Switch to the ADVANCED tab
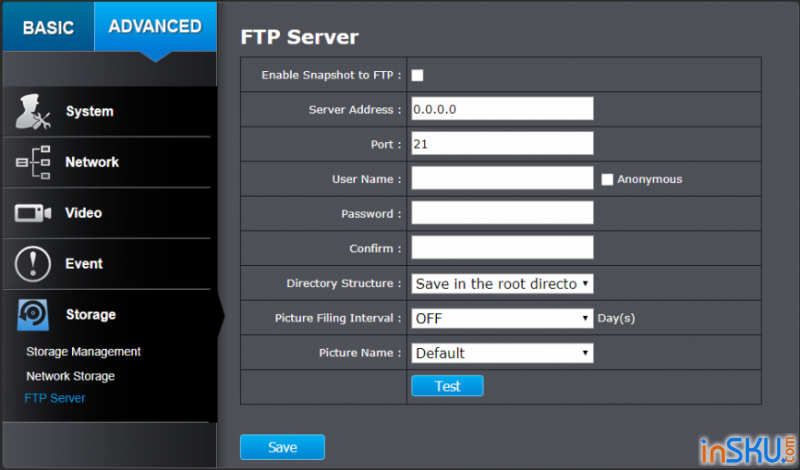800x470 pixels. 155,27
